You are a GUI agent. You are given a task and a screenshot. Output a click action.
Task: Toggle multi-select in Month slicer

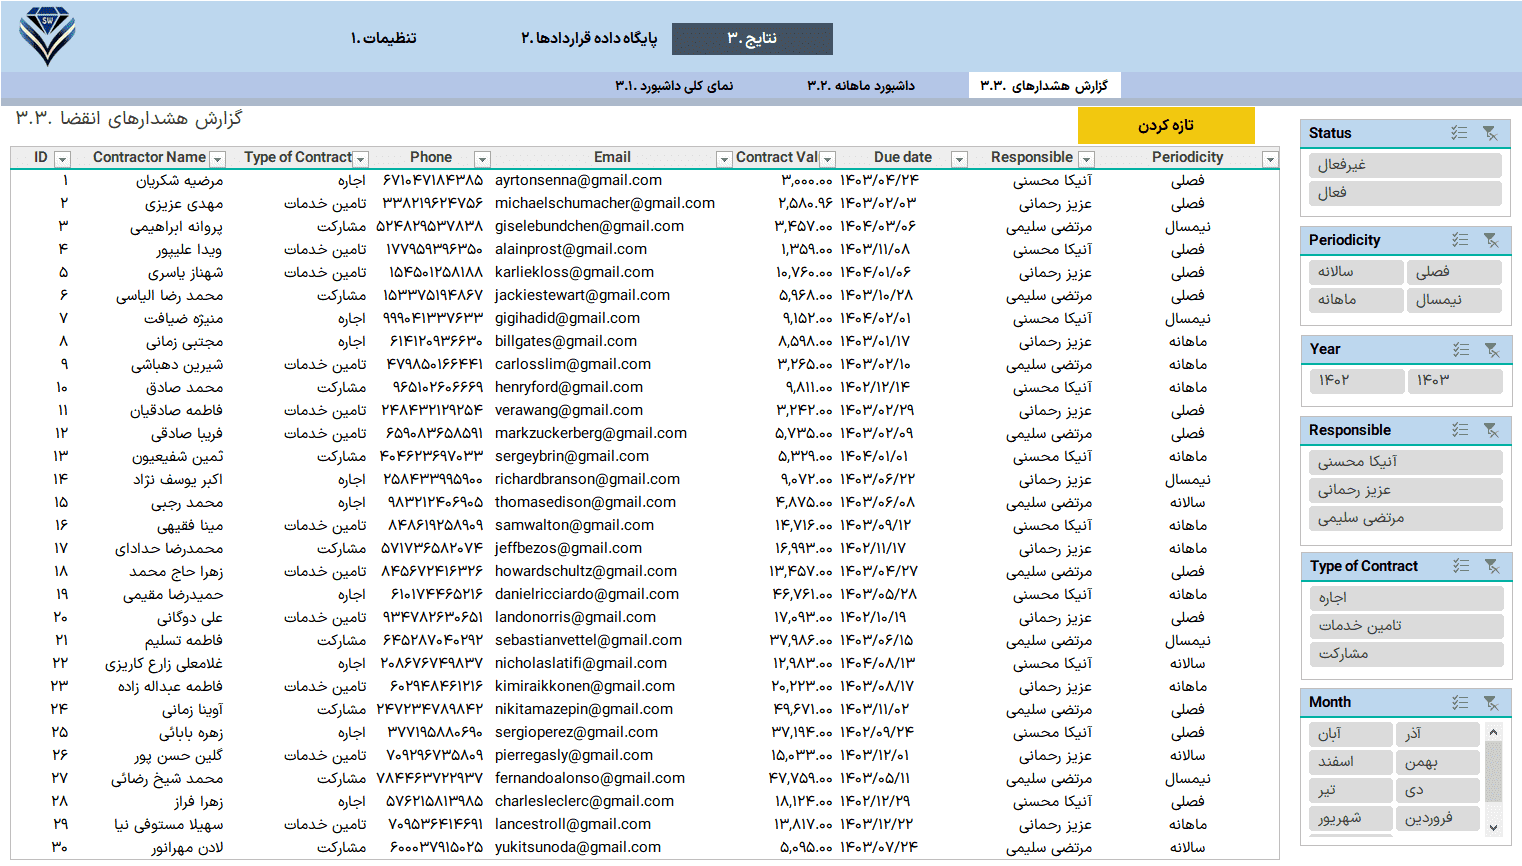(1461, 702)
